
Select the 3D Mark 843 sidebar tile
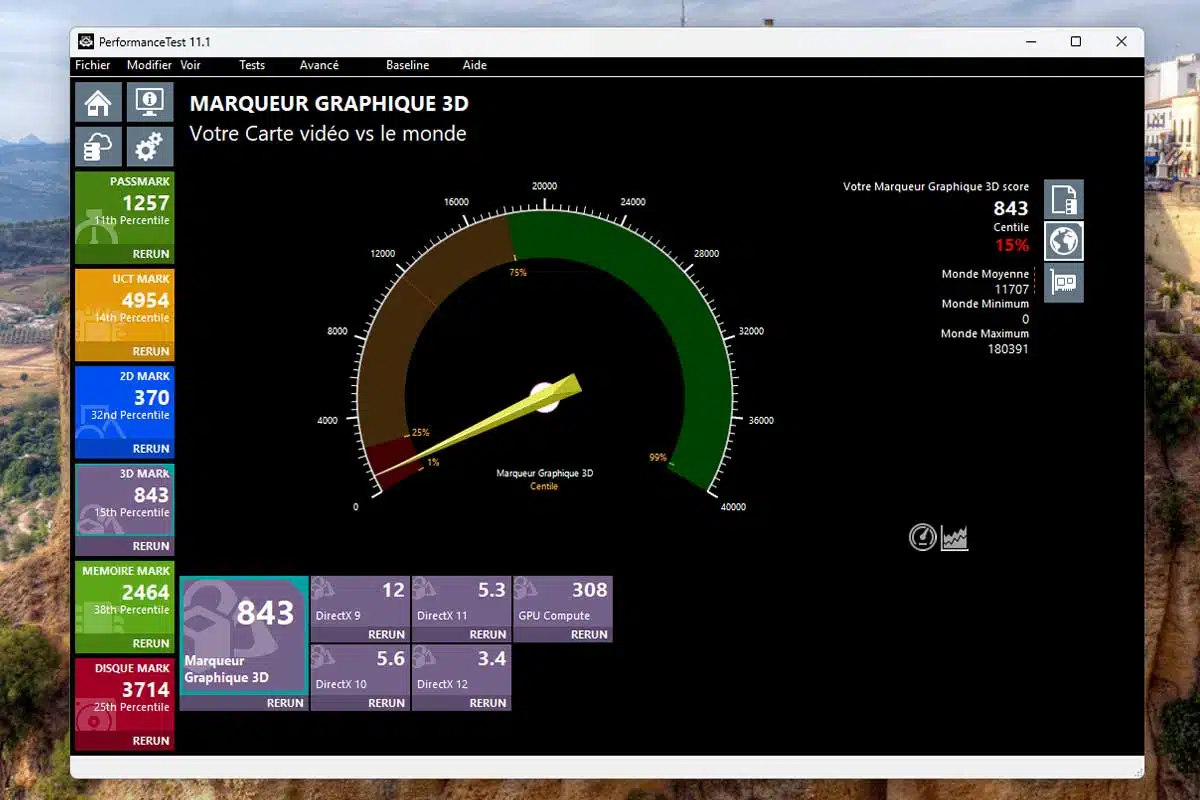coord(124,501)
